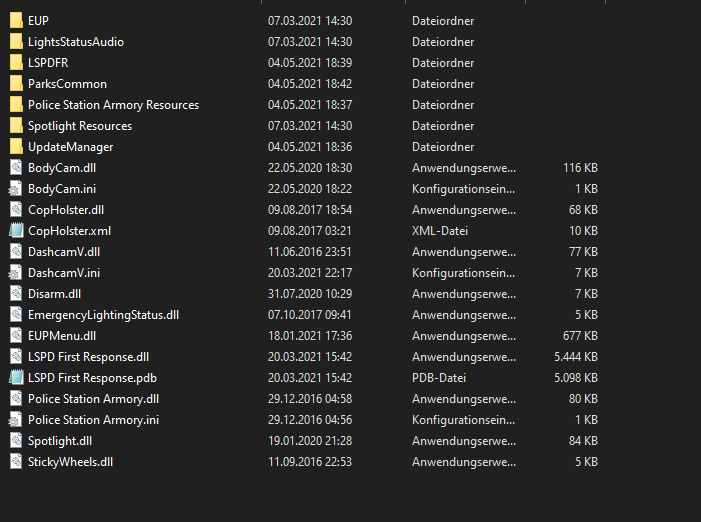Viewport: 701px width, 522px height.
Task: Click the EUP folder icon
Action: point(15,21)
